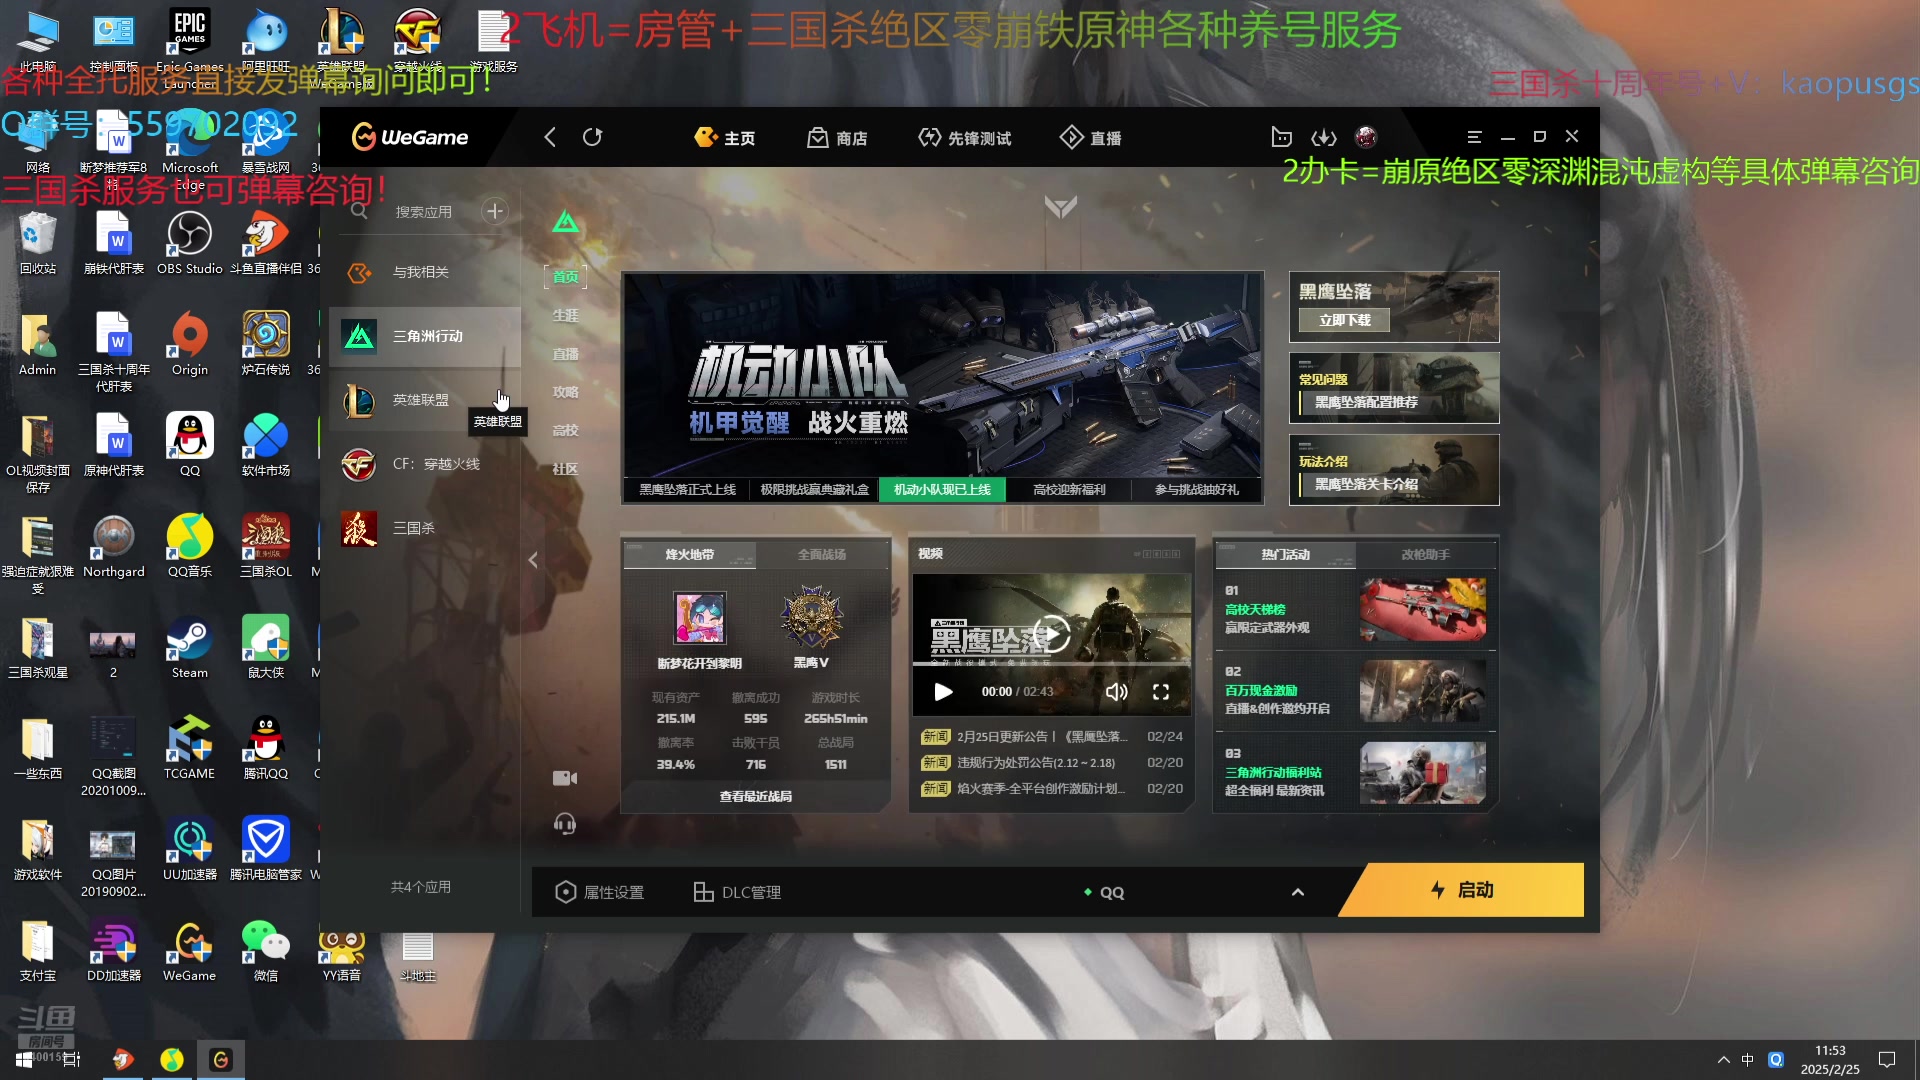The width and height of the screenshot is (1920, 1080).
Task: Switch to the 首页 side tab
Action: [566, 277]
